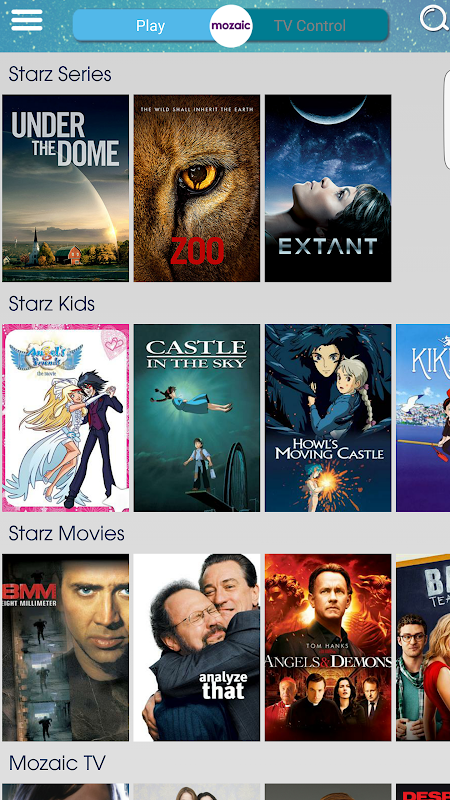Viewport: 450px width, 800px height.
Task: Open the Mozaic TV category
Action: (x=57, y=763)
